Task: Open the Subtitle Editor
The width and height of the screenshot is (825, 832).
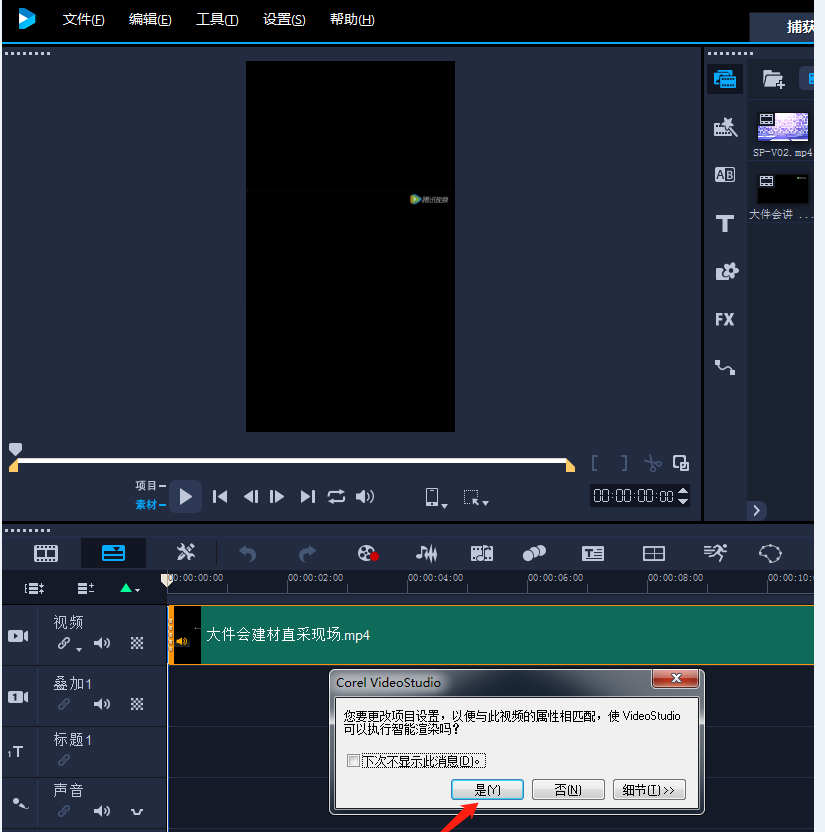Action: tap(593, 553)
